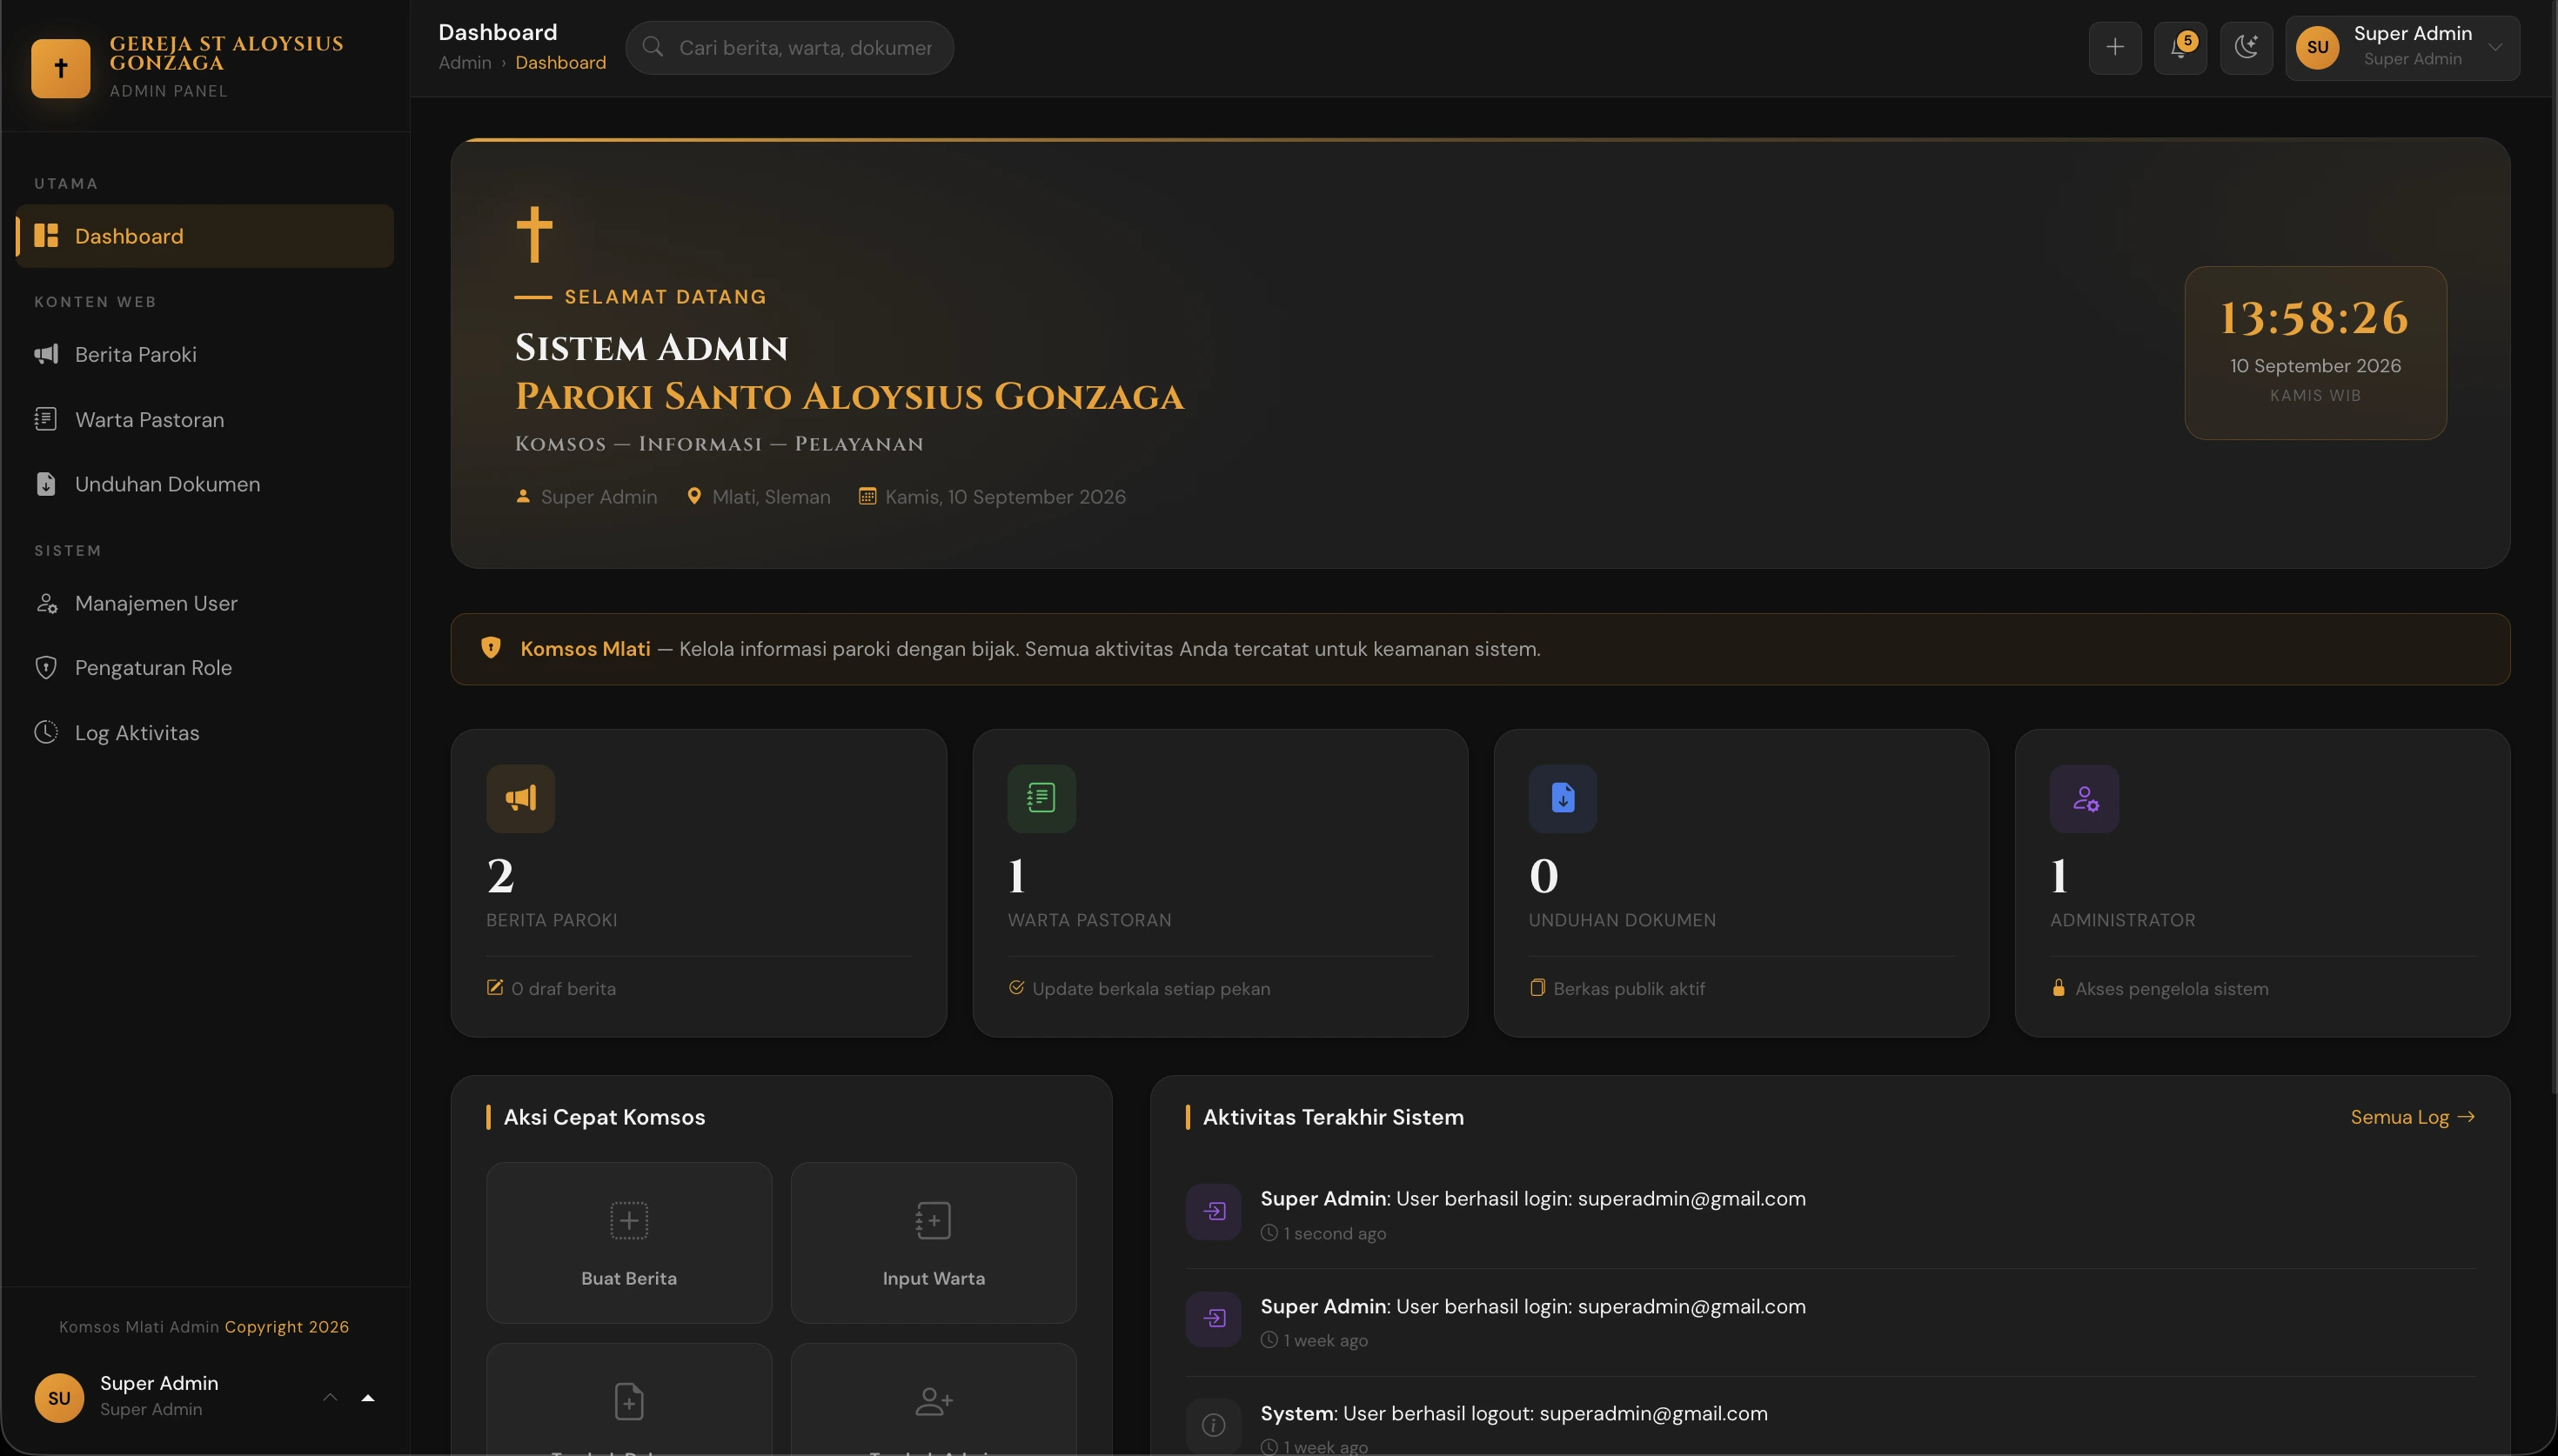
Task: Click the Dashboard breadcrumb link
Action: (561, 62)
